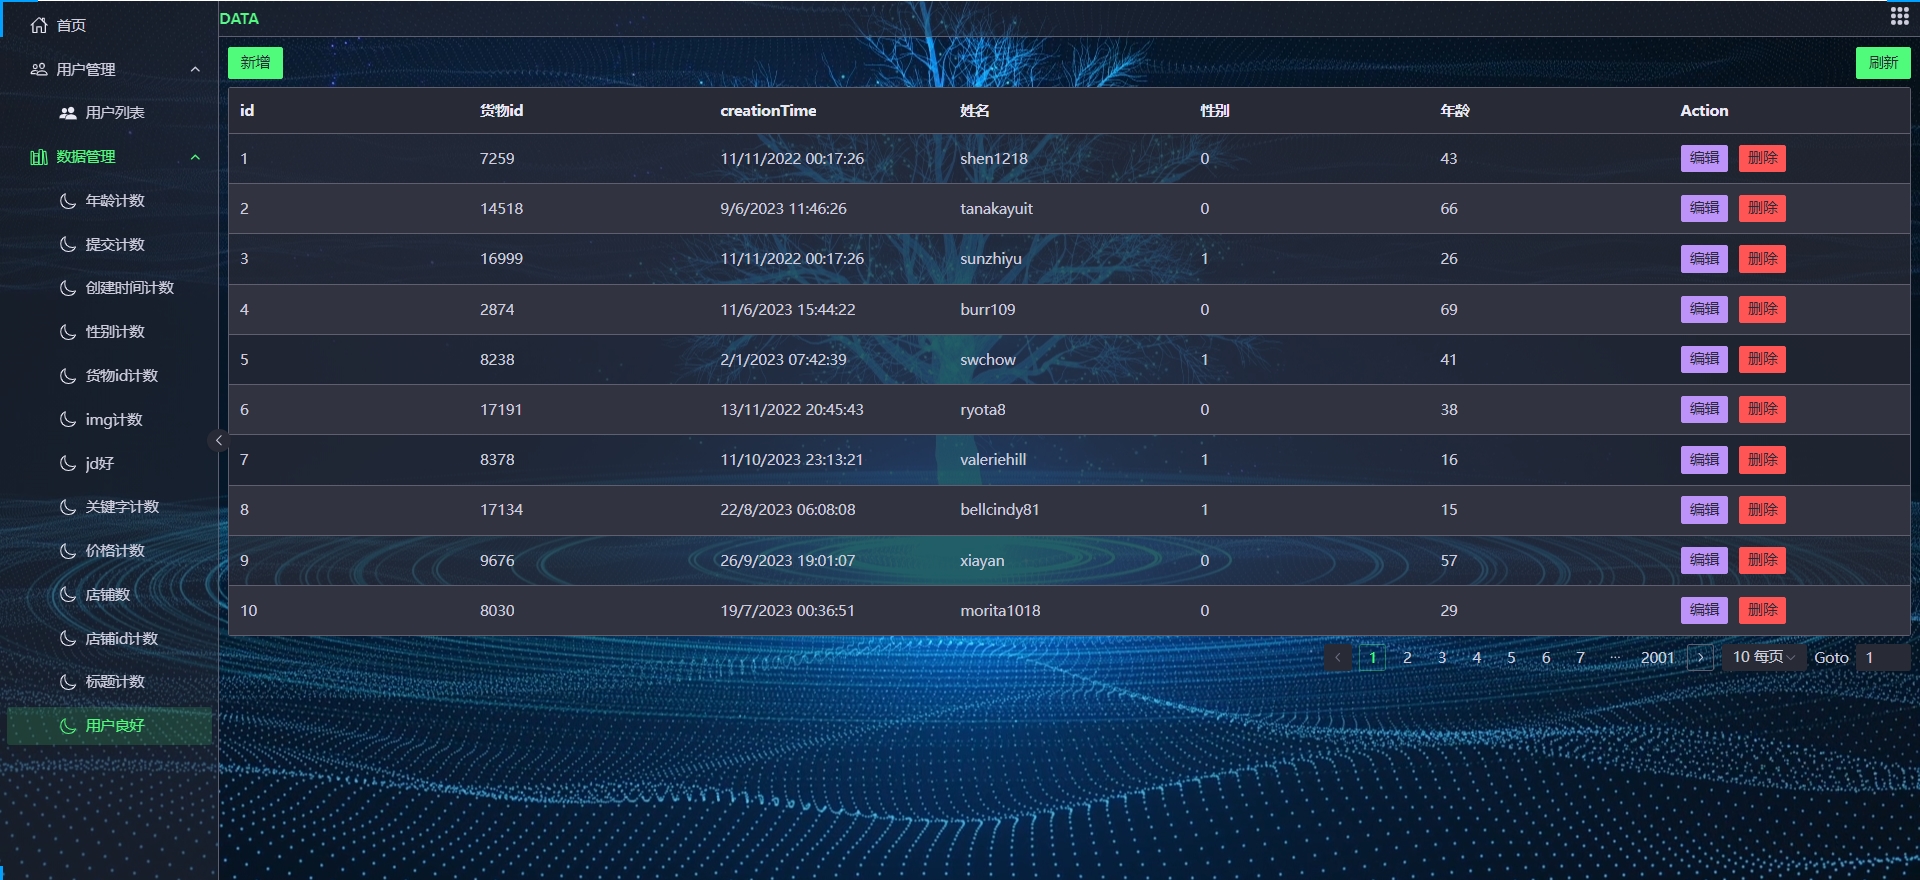This screenshot has height=880, width=1920.
Task: Edit the shen1218 row with 编辑
Action: tap(1704, 158)
